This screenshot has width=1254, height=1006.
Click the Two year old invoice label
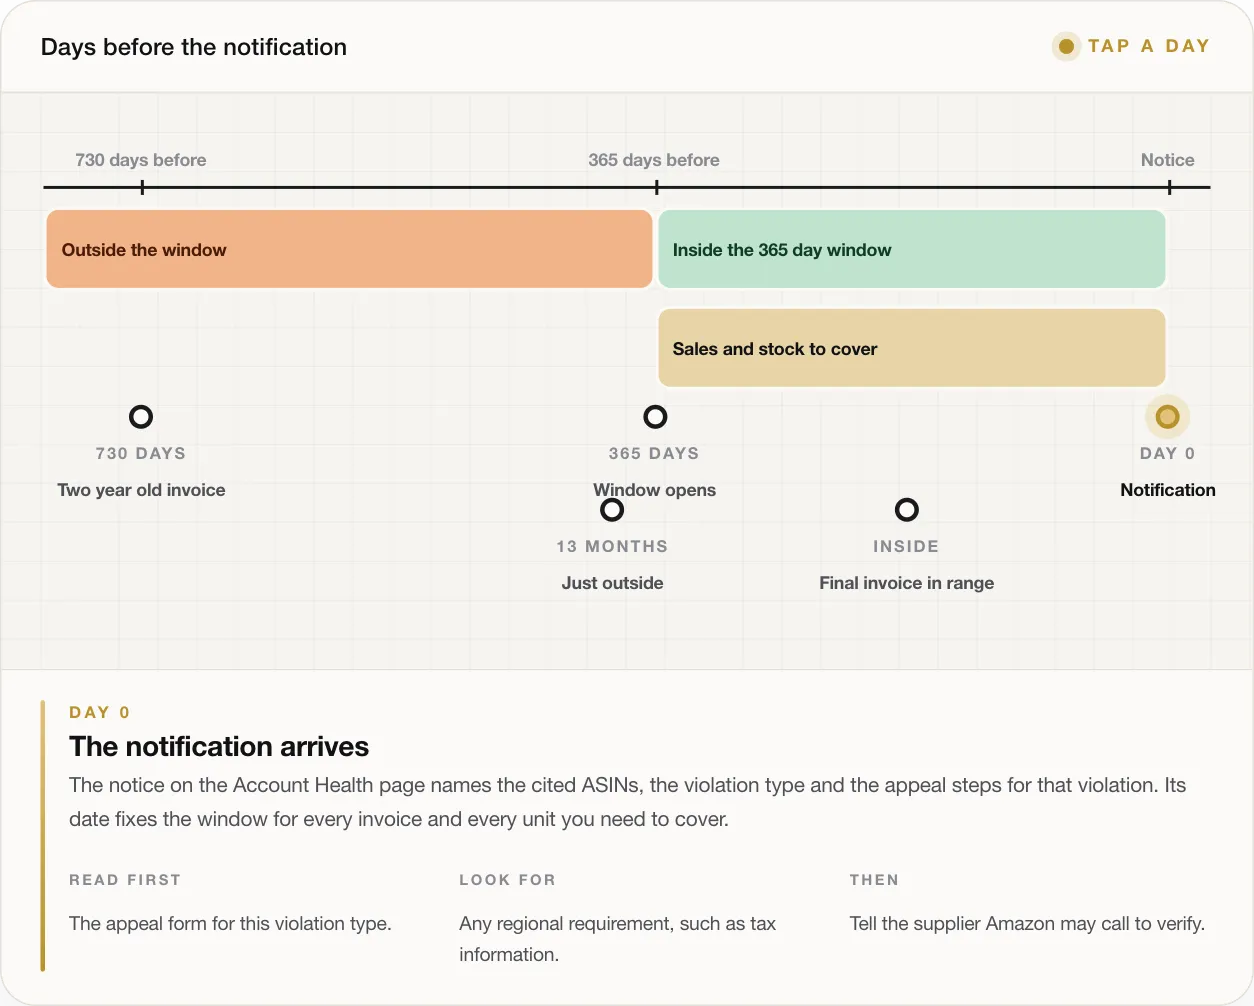pyautogui.click(x=141, y=490)
